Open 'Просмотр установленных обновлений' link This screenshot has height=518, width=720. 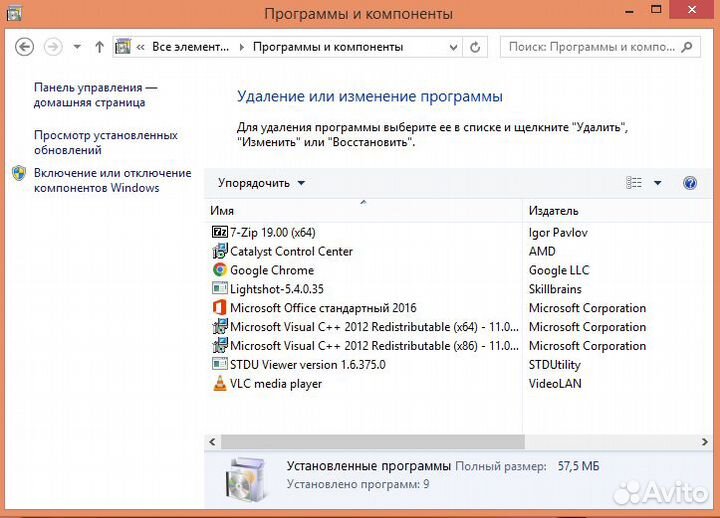[106, 143]
